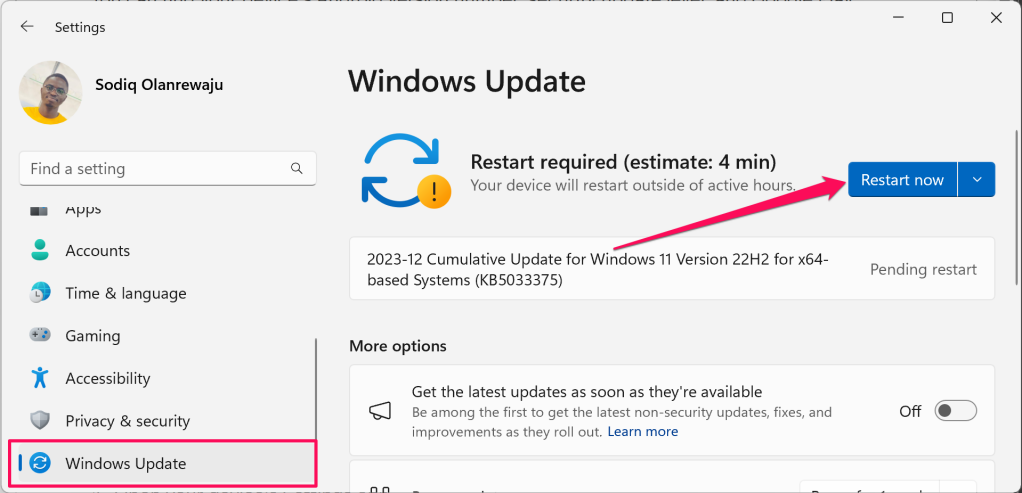Click the Sodiq Olanrewaju account name
Image resolution: width=1022 pixels, height=493 pixels.
coord(158,85)
